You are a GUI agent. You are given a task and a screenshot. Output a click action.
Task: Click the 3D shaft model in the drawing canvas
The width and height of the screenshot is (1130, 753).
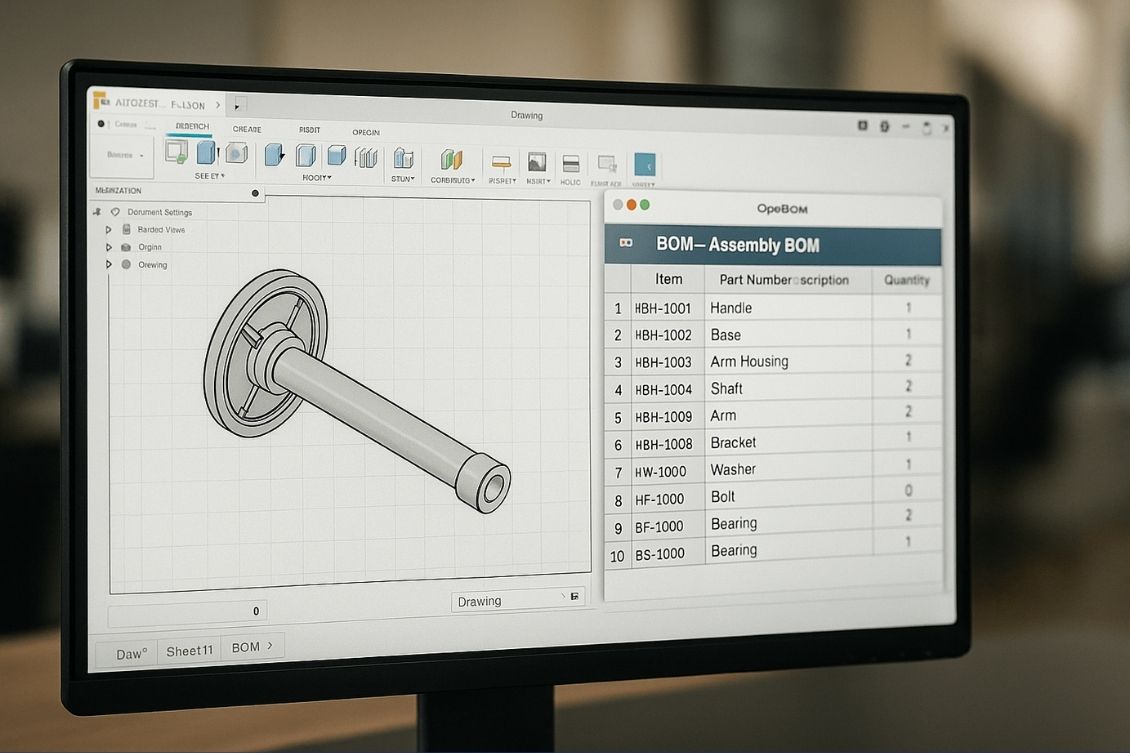(357, 391)
